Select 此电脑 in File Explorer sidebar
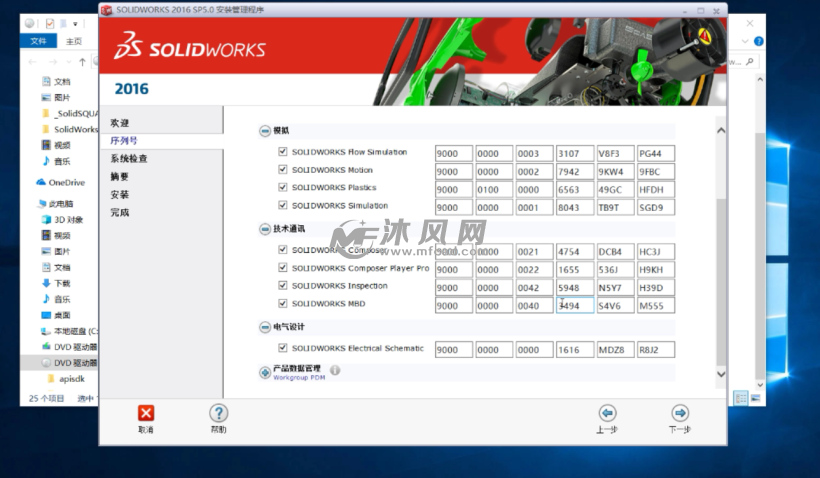The image size is (820, 478). click(x=56, y=204)
